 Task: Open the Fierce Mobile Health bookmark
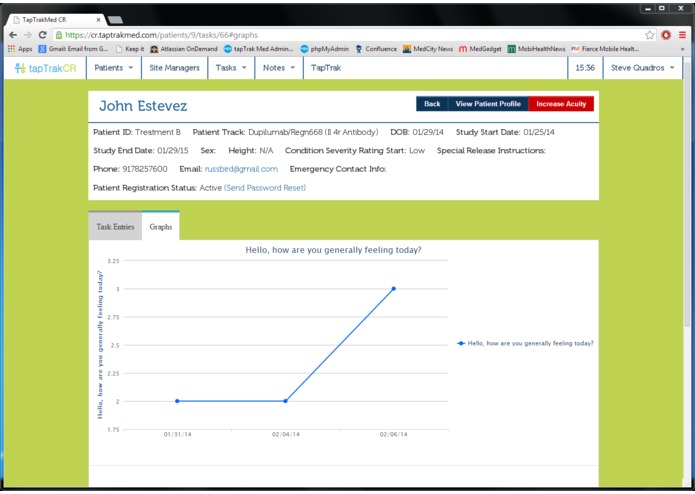pyautogui.click(x=605, y=49)
